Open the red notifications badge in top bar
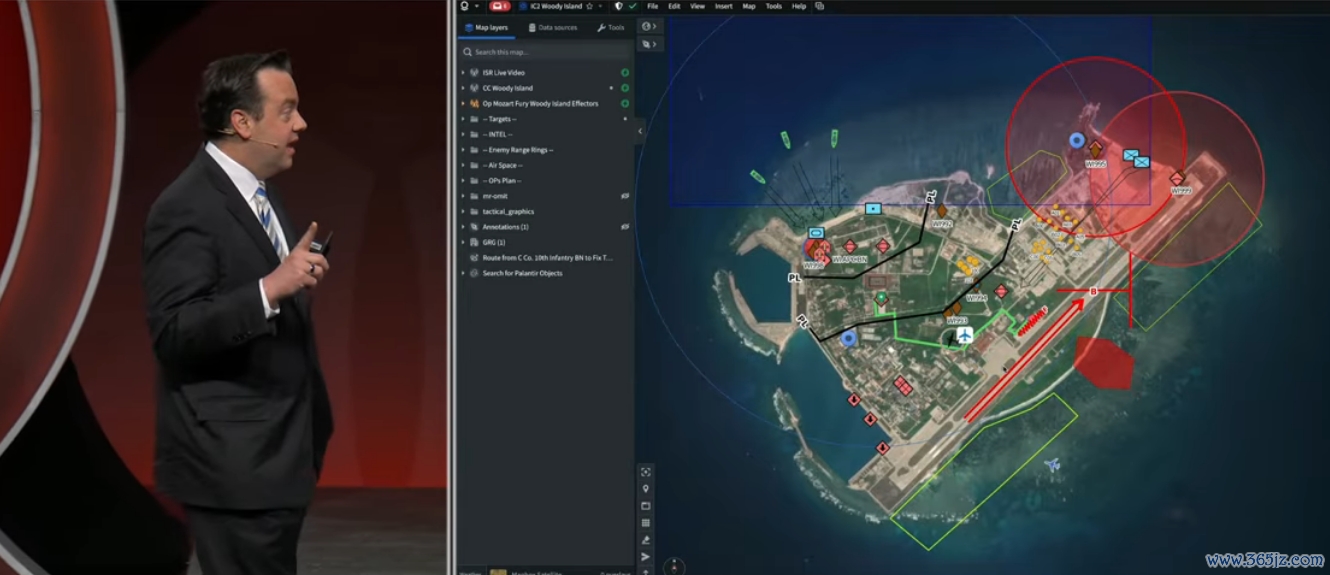 coord(499,6)
